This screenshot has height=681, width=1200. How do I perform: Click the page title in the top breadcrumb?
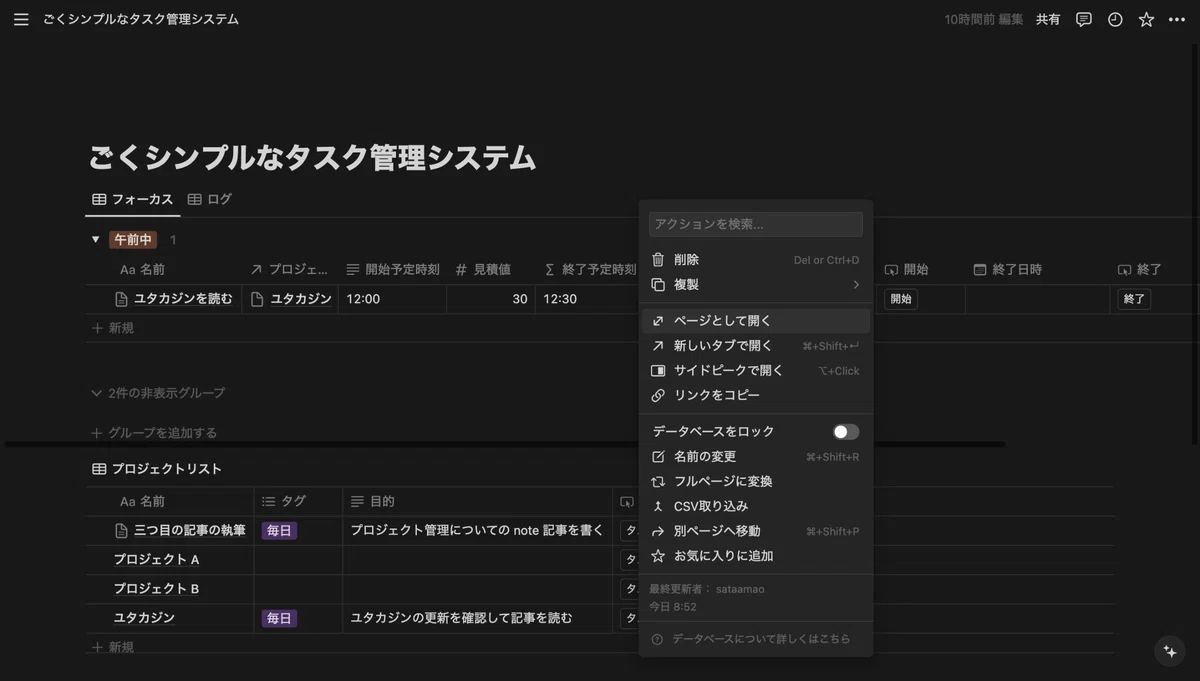coord(141,19)
